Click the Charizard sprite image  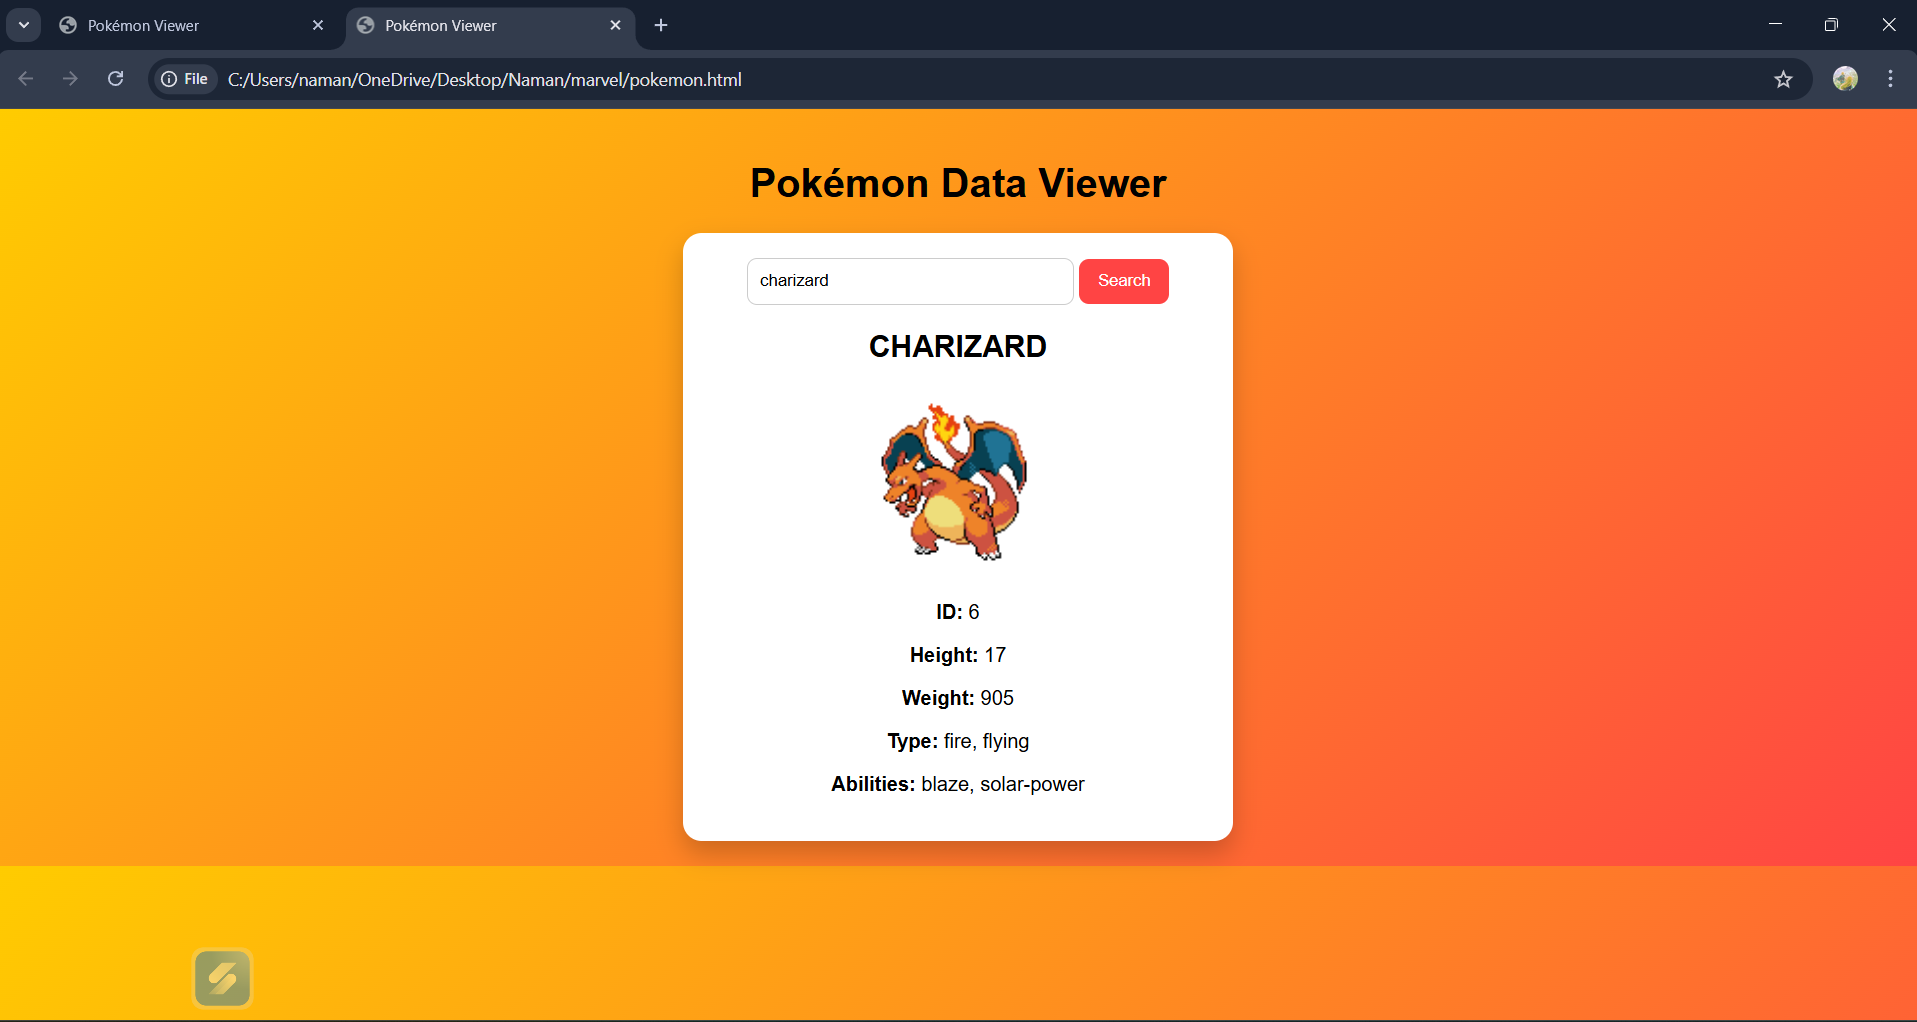[955, 481]
